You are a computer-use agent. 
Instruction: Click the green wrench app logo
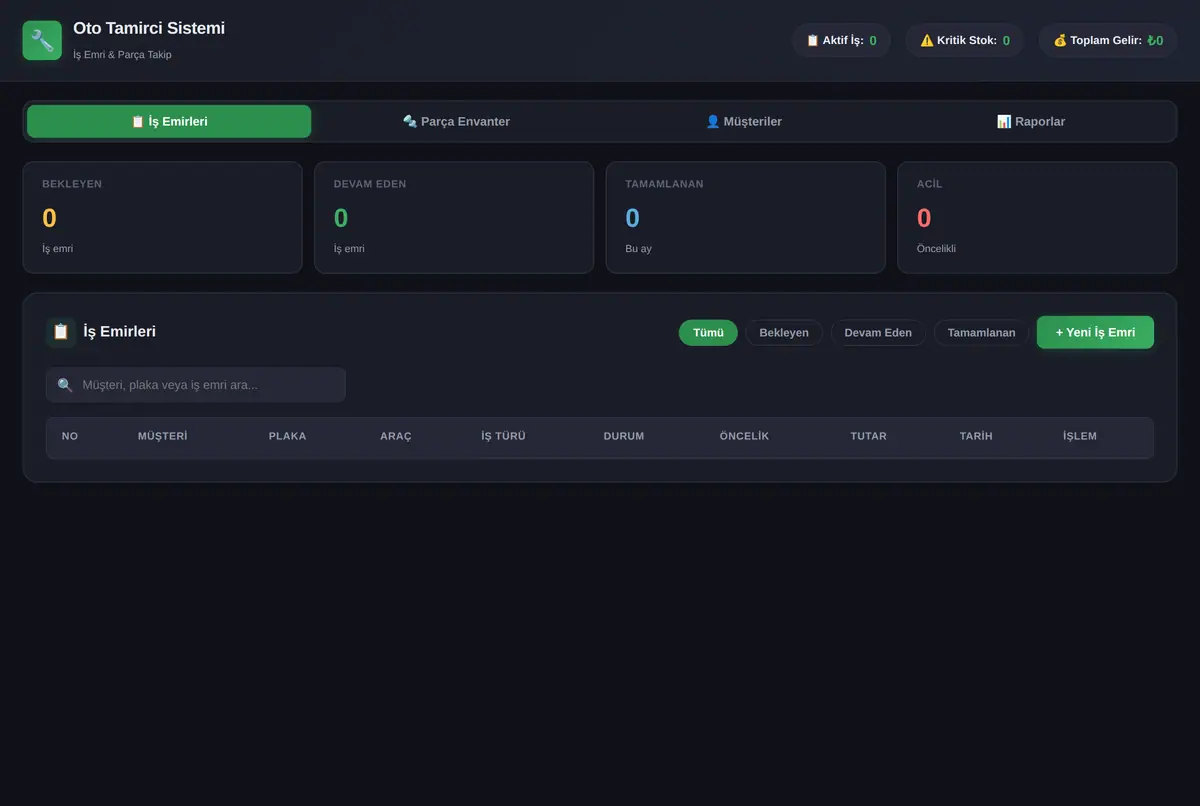42,40
